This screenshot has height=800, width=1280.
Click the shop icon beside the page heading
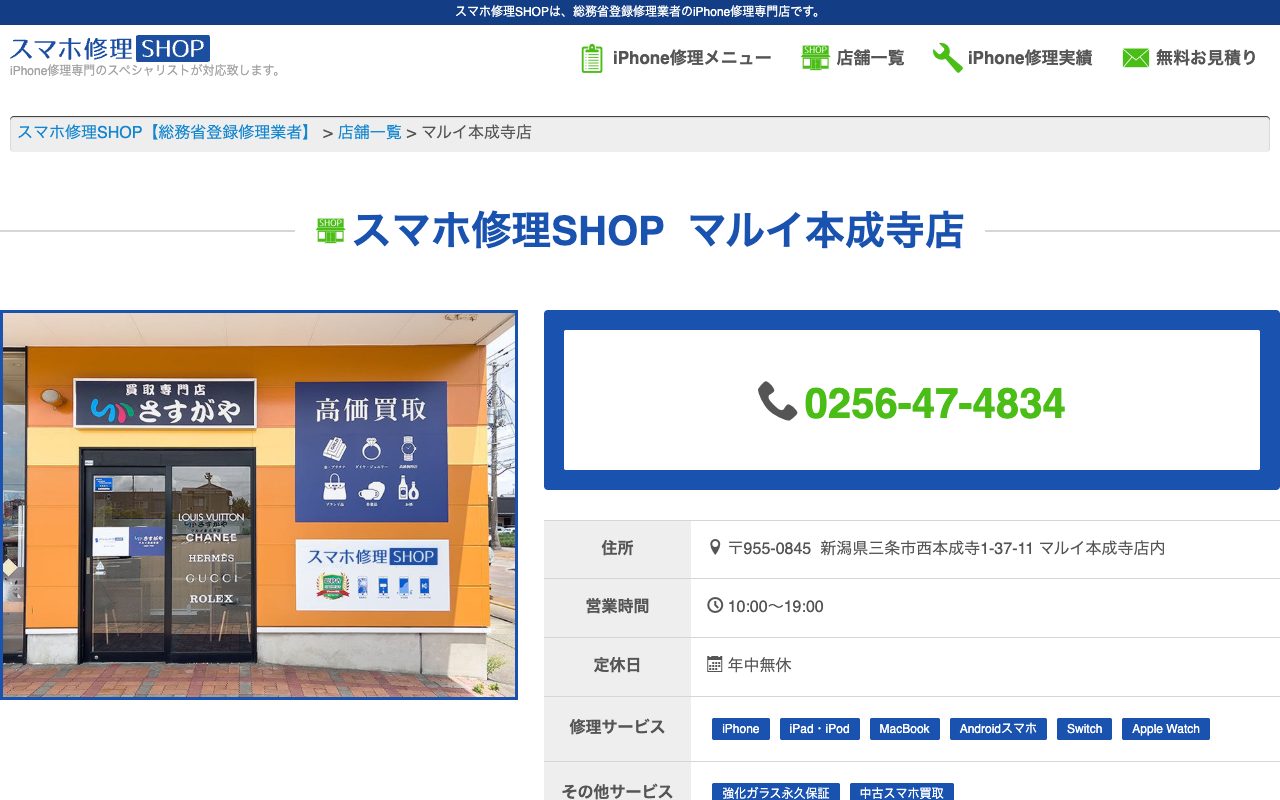330,231
